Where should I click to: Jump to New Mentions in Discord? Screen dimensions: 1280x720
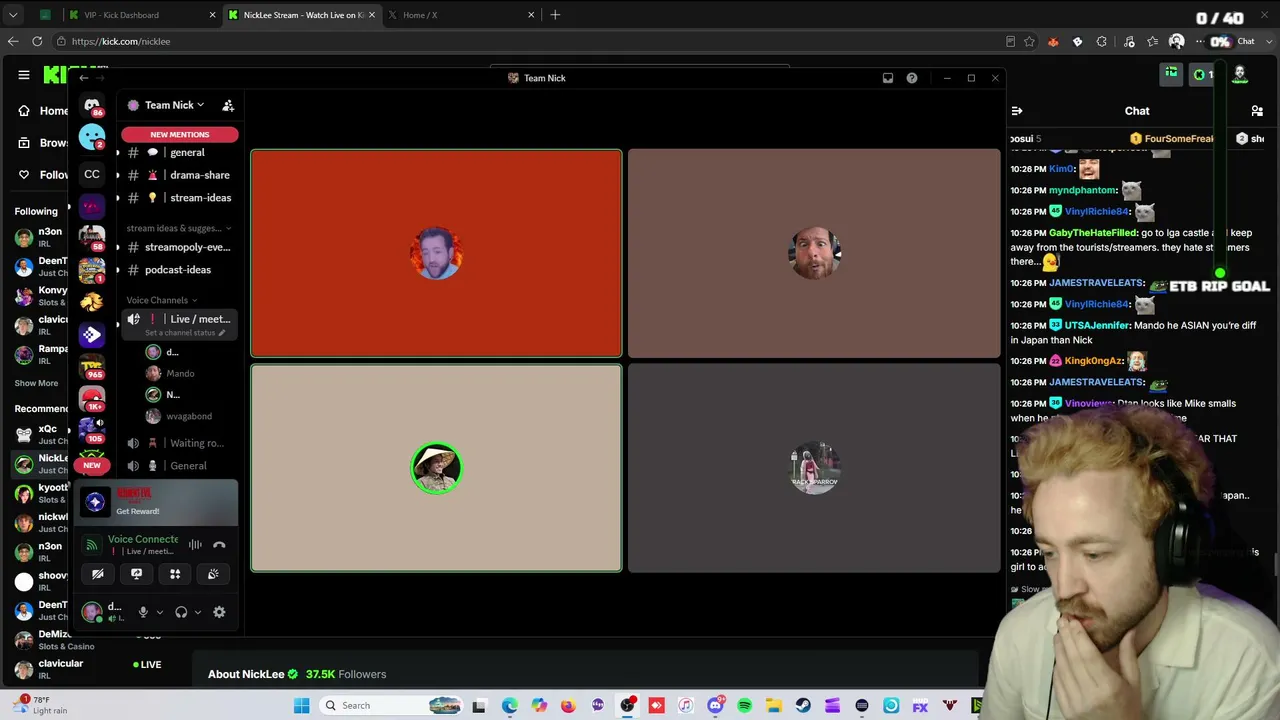click(180, 134)
